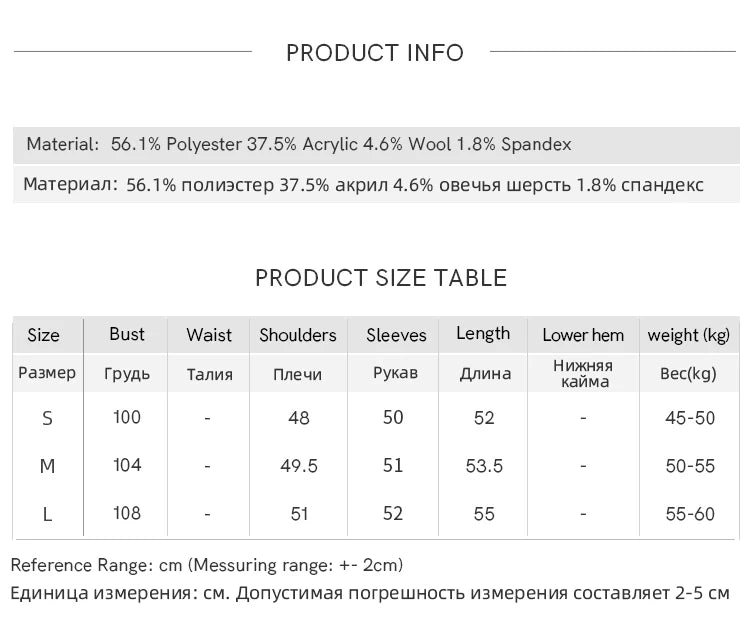Image resolution: width=750 pixels, height=630 pixels.
Task: Click the bust value 104
Action: [127, 465]
